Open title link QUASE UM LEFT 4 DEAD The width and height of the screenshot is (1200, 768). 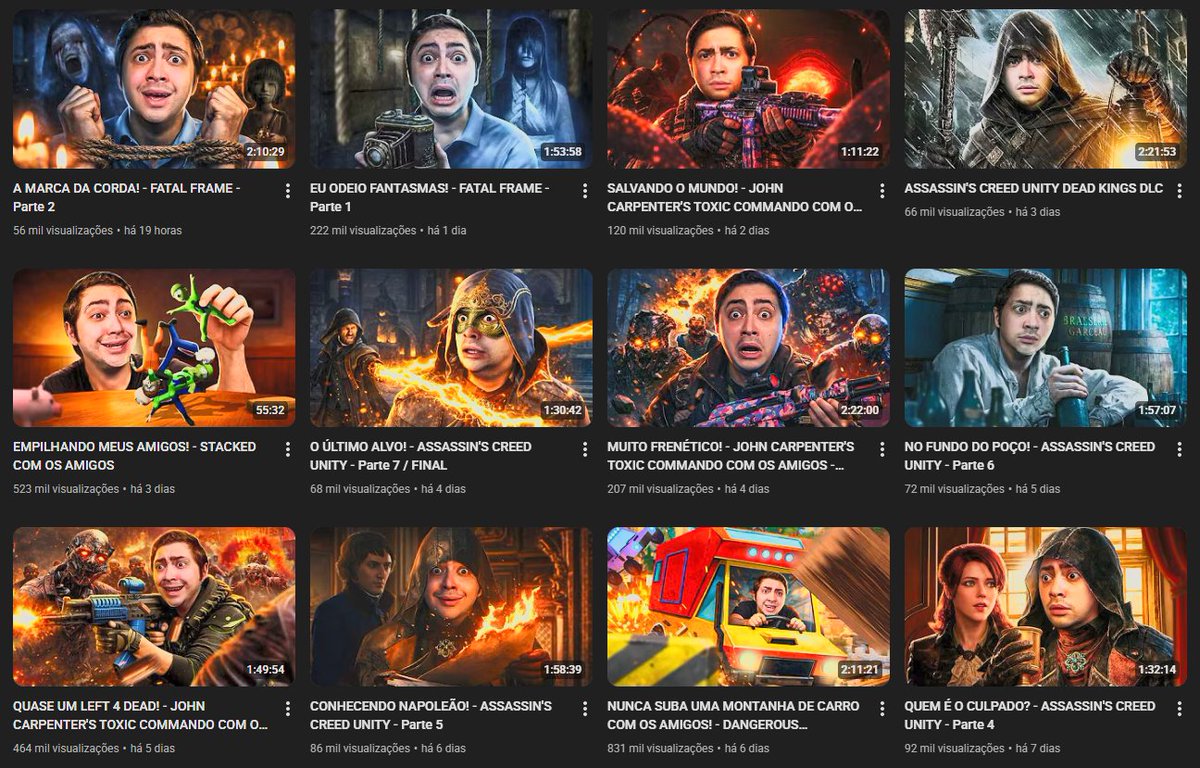tap(140, 715)
